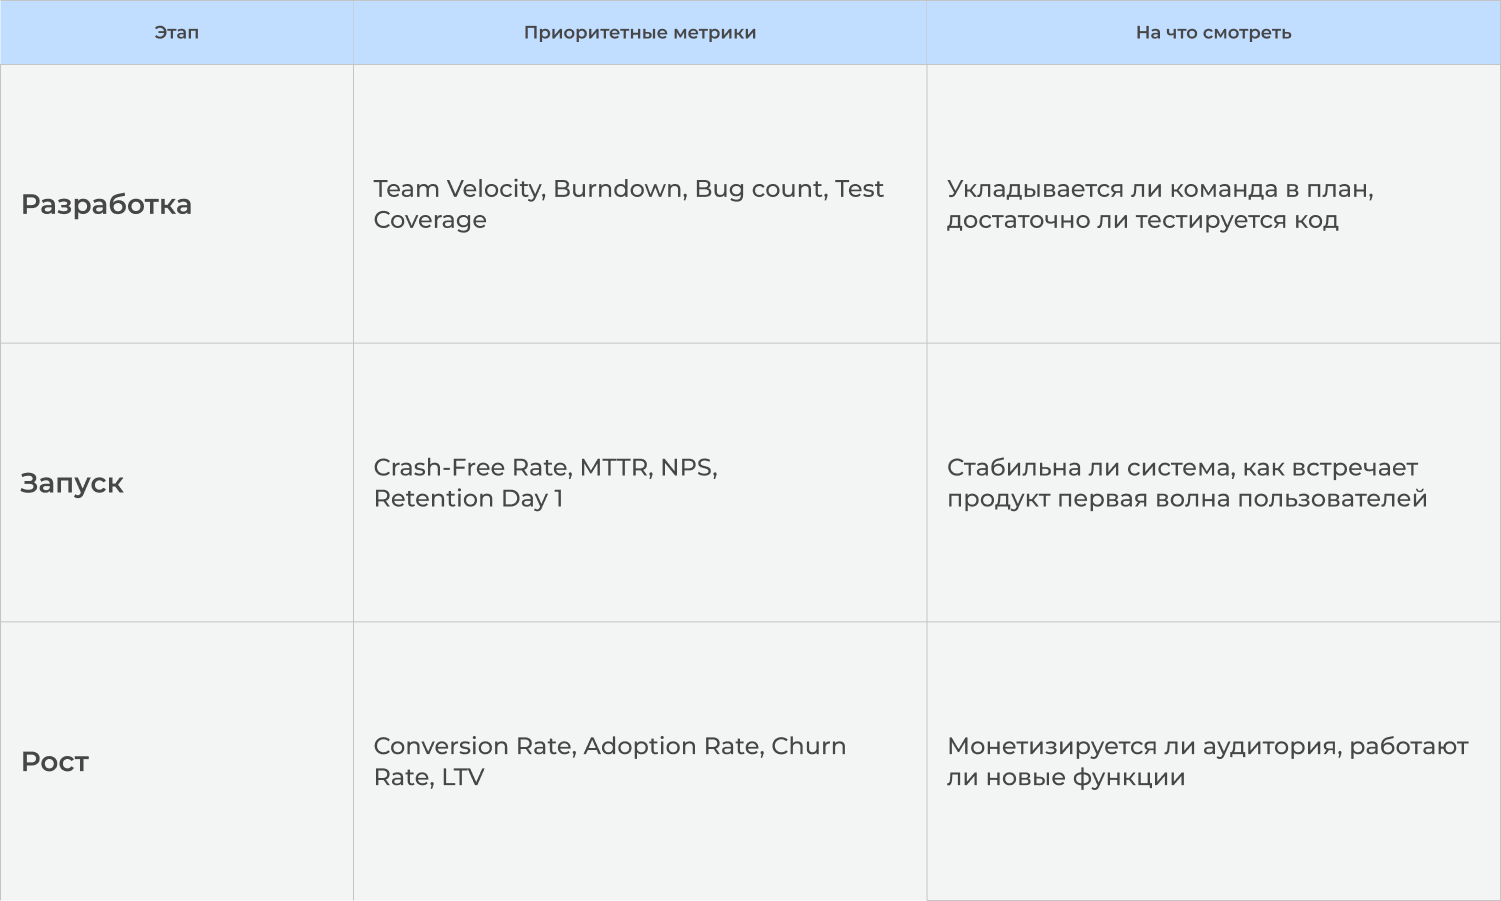Select the Рост stage cell

coord(177,761)
